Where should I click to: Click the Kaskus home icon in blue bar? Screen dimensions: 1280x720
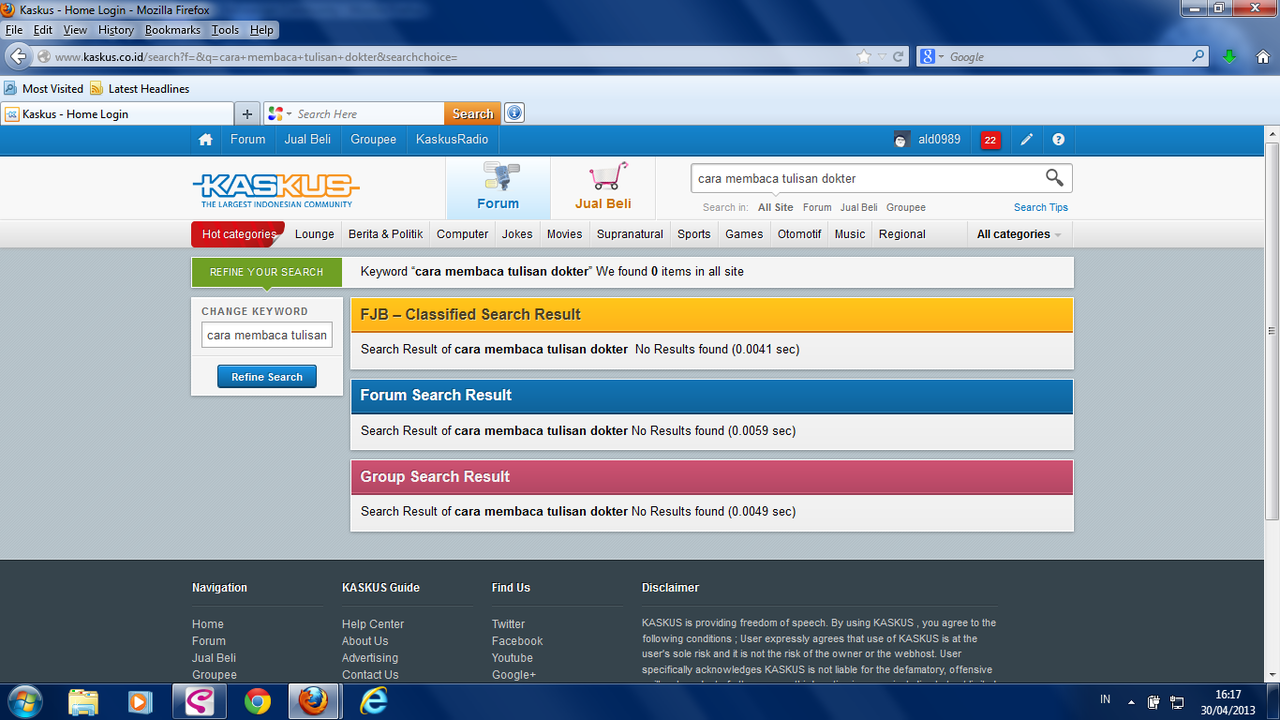coord(205,140)
